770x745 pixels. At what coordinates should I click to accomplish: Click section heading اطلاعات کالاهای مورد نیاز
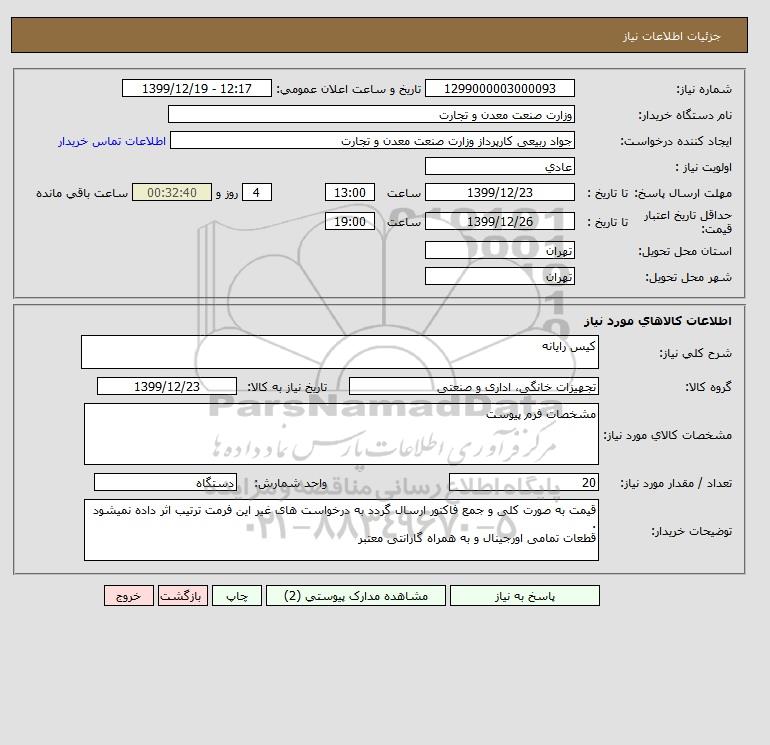click(x=658, y=321)
